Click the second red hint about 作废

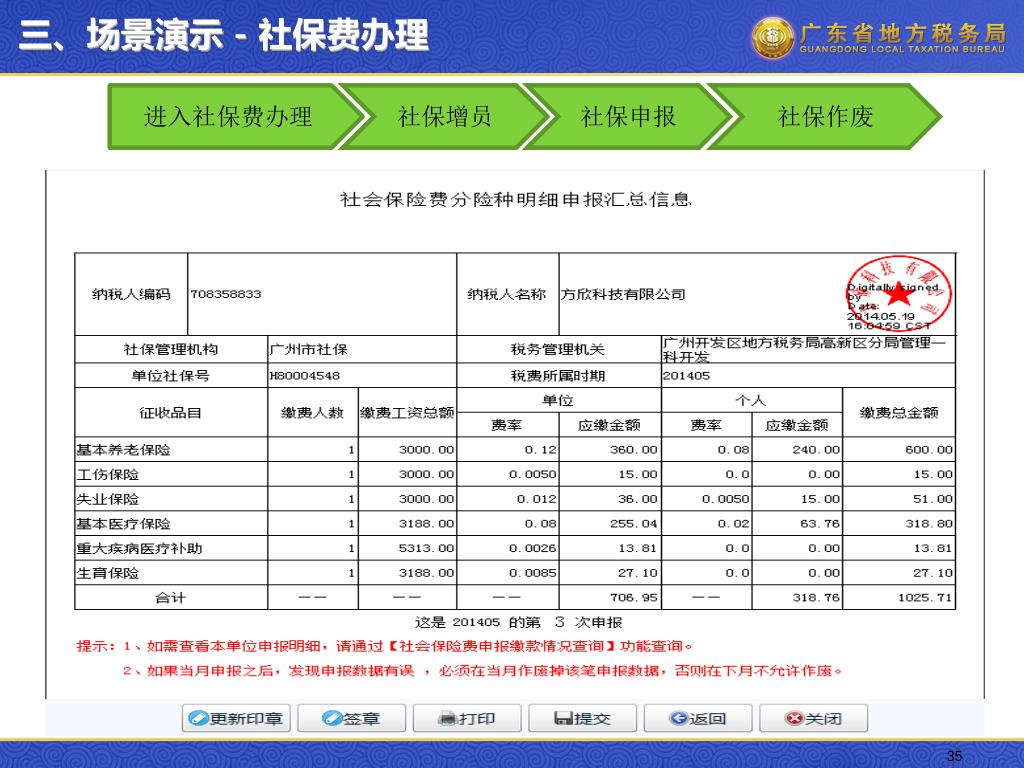point(482,671)
